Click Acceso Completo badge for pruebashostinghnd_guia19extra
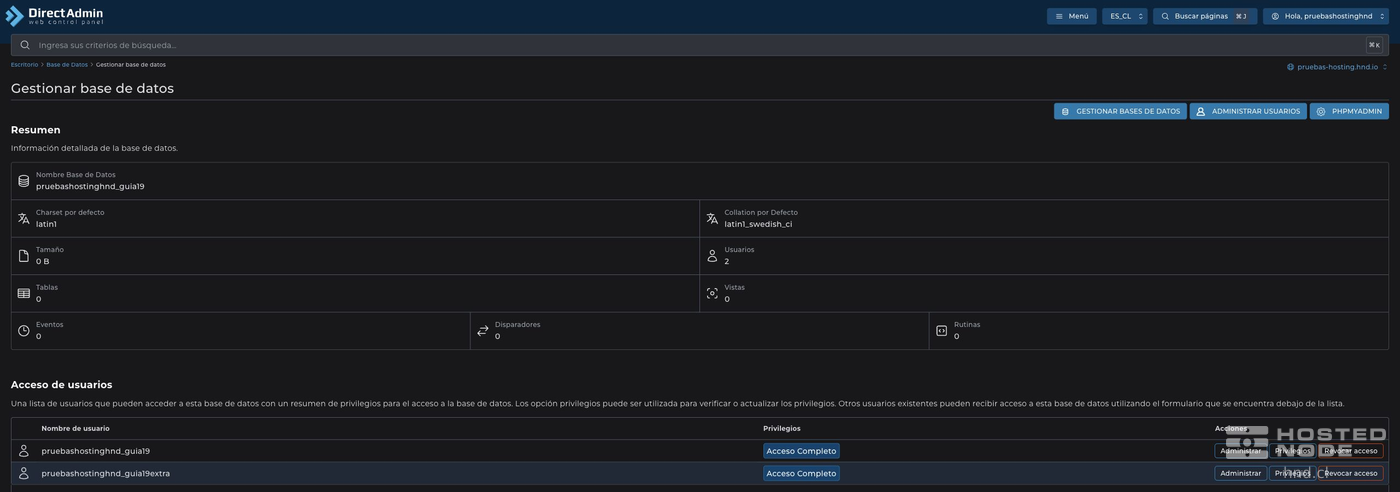The height and width of the screenshot is (492, 1400). (x=801, y=473)
